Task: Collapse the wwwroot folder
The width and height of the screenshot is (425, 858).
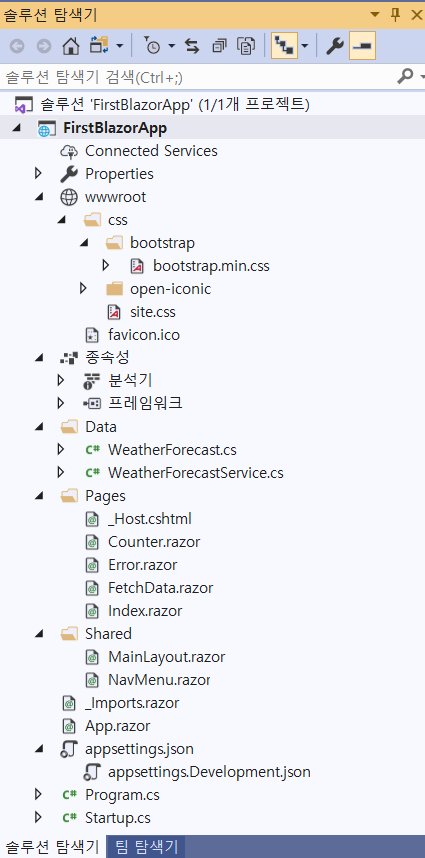Action: [x=38, y=197]
